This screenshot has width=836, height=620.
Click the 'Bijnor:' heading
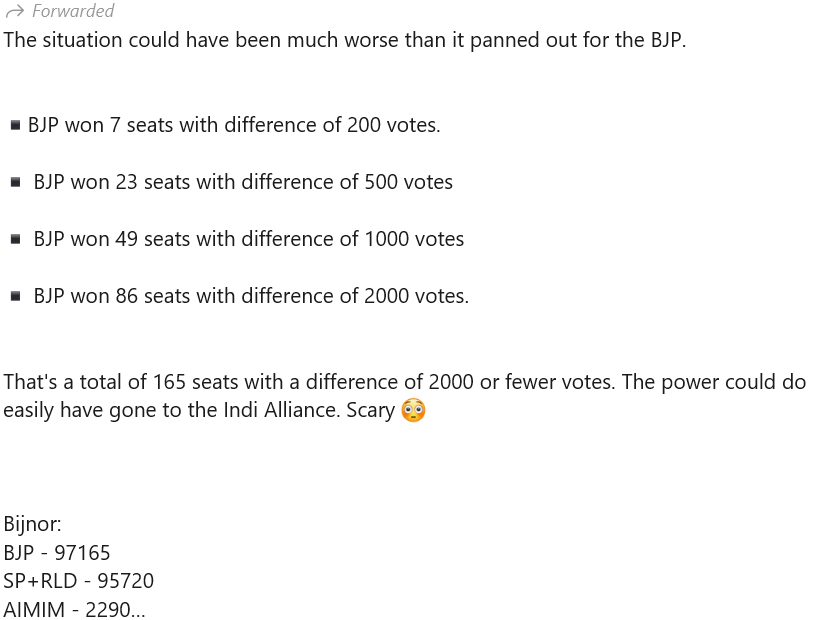pyautogui.click(x=32, y=524)
